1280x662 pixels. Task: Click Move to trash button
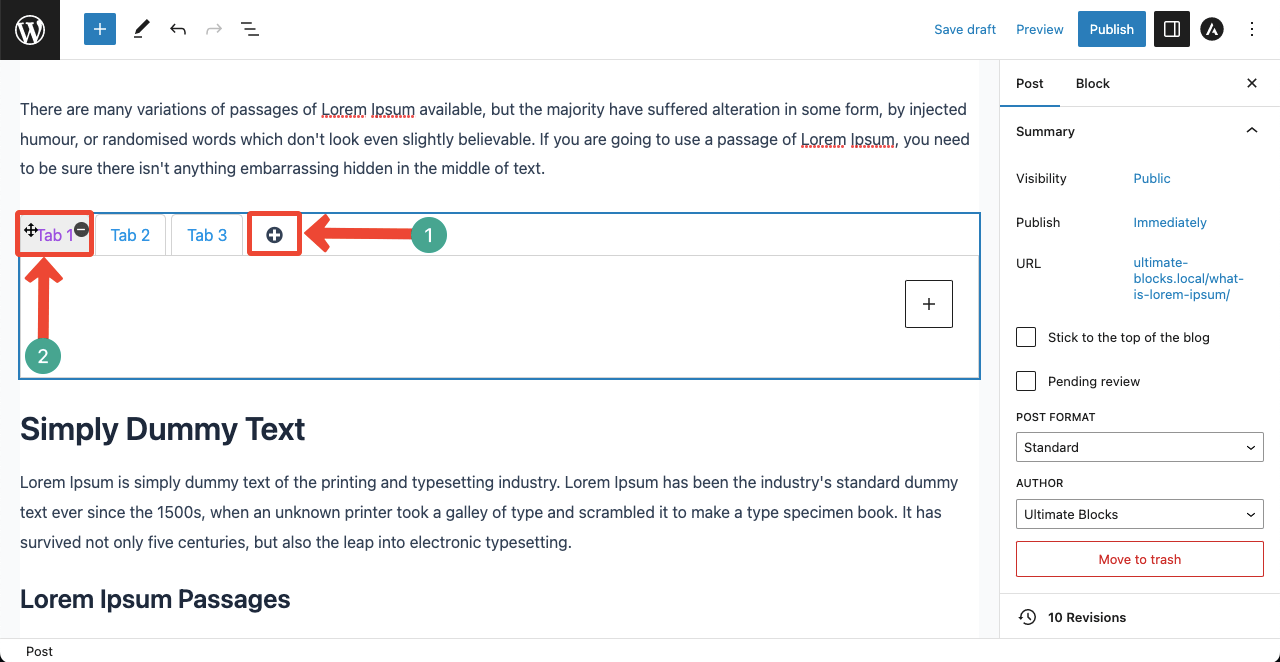pyautogui.click(x=1140, y=559)
